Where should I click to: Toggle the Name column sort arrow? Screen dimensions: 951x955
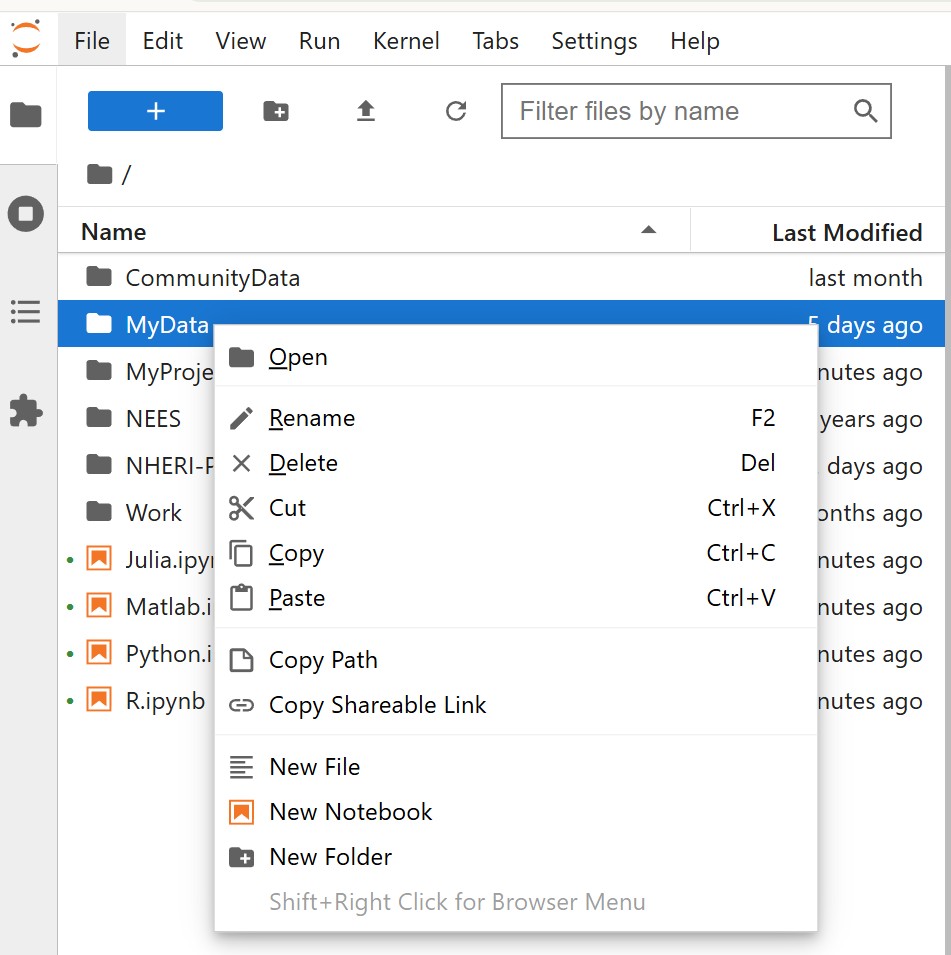[x=648, y=231]
